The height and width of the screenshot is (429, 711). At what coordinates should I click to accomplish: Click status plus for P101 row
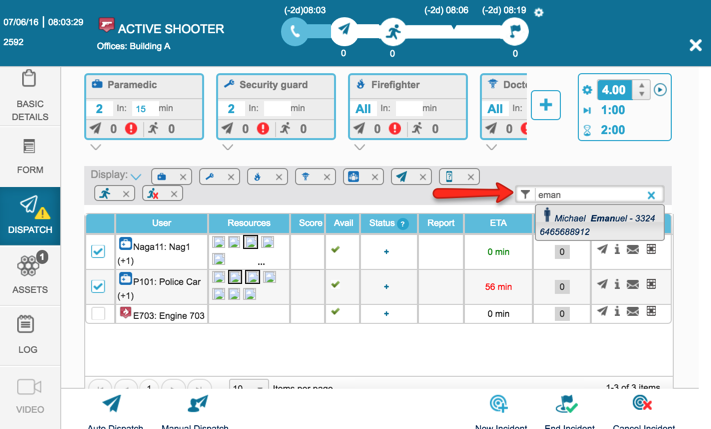tap(386, 287)
